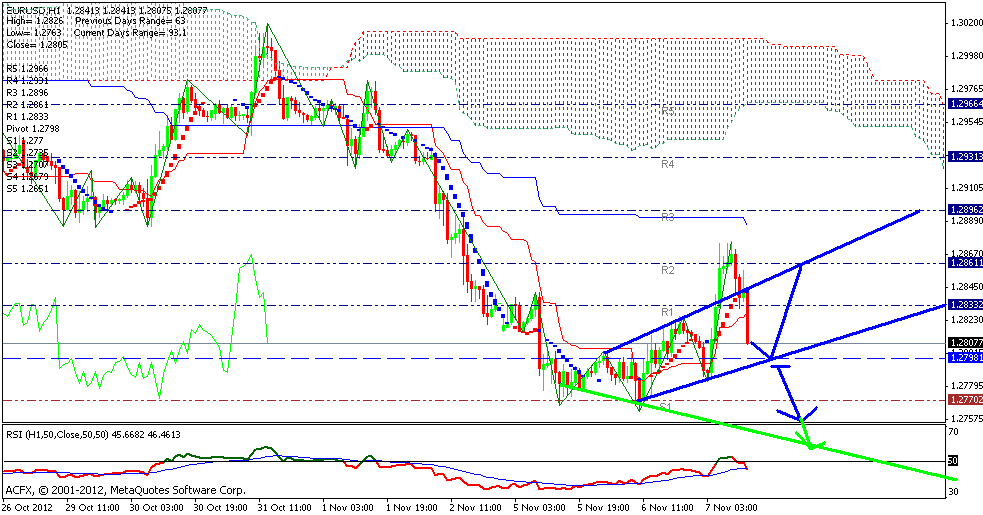Select the S5 1.2651 level text

coord(27,189)
